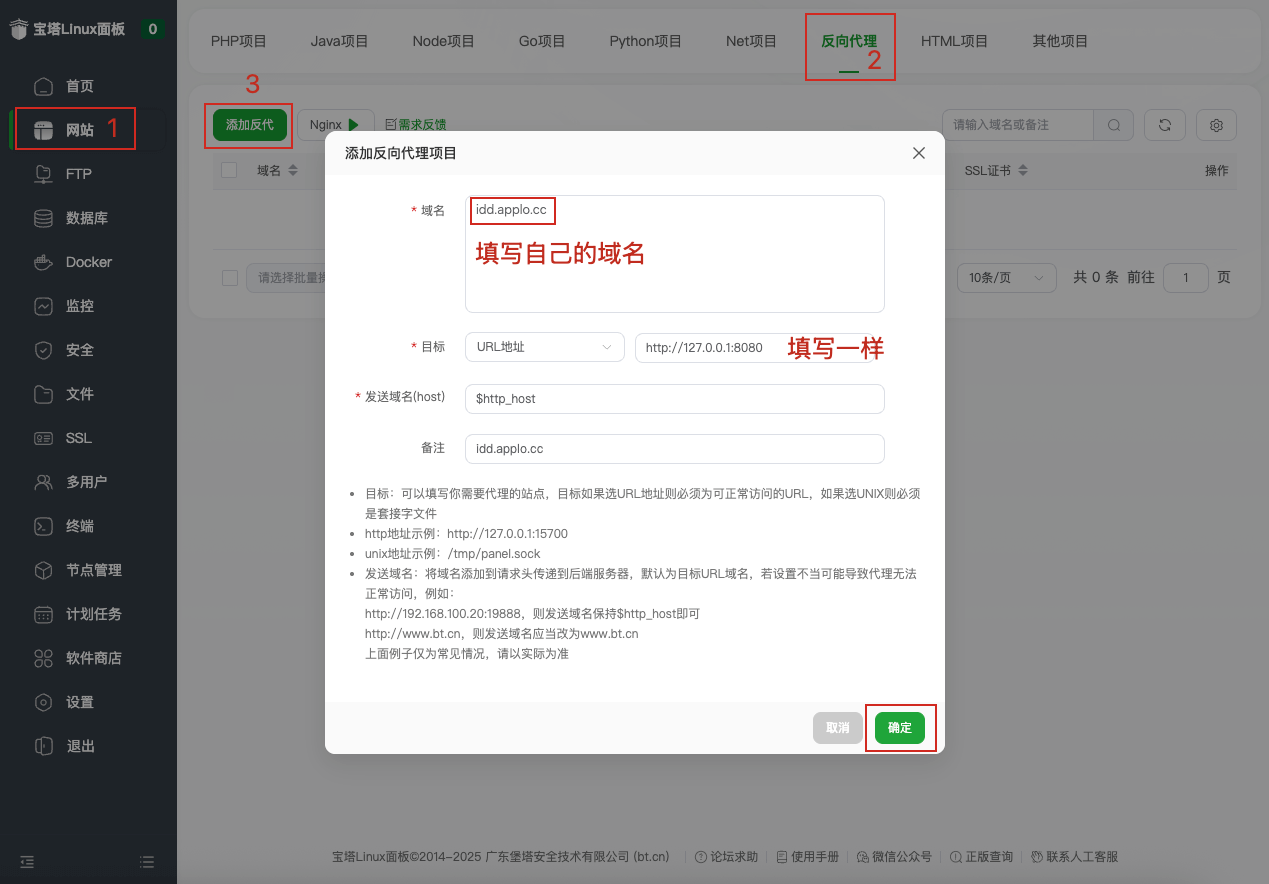This screenshot has height=884, width=1269.
Task: Click the 发送域名 host input field
Action: [x=674, y=398]
